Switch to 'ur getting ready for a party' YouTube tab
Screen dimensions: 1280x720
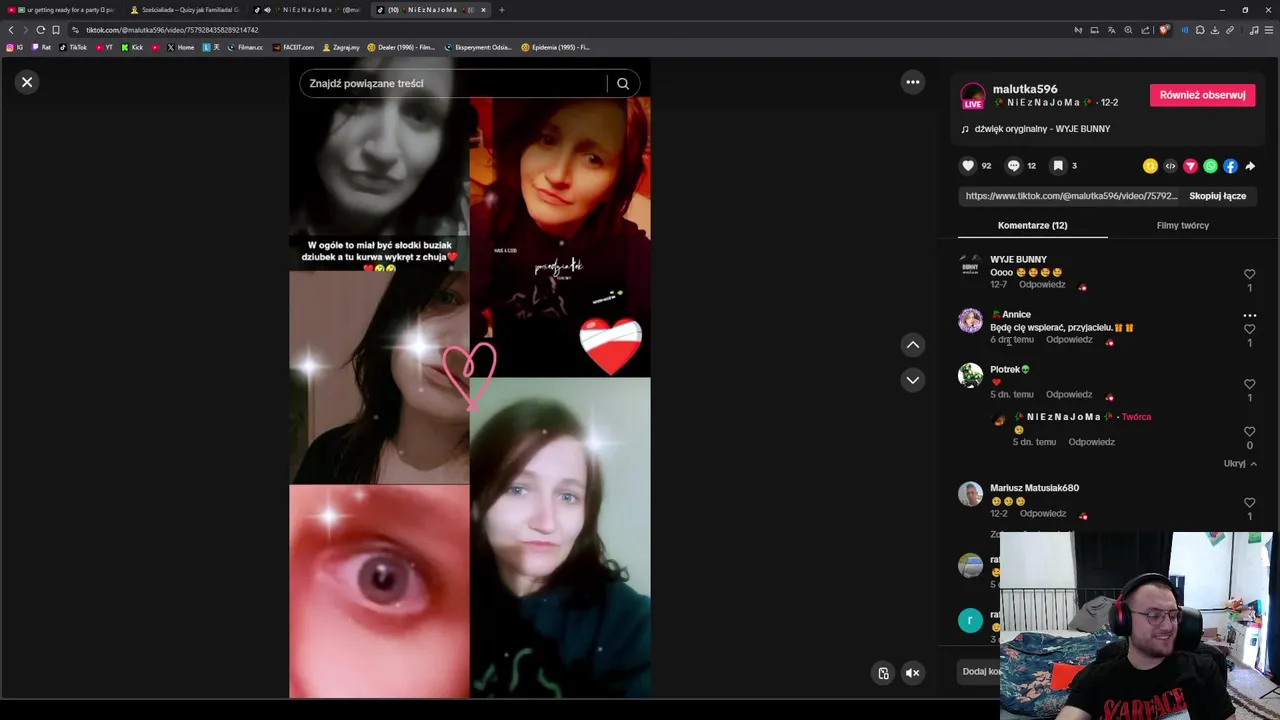[62, 10]
